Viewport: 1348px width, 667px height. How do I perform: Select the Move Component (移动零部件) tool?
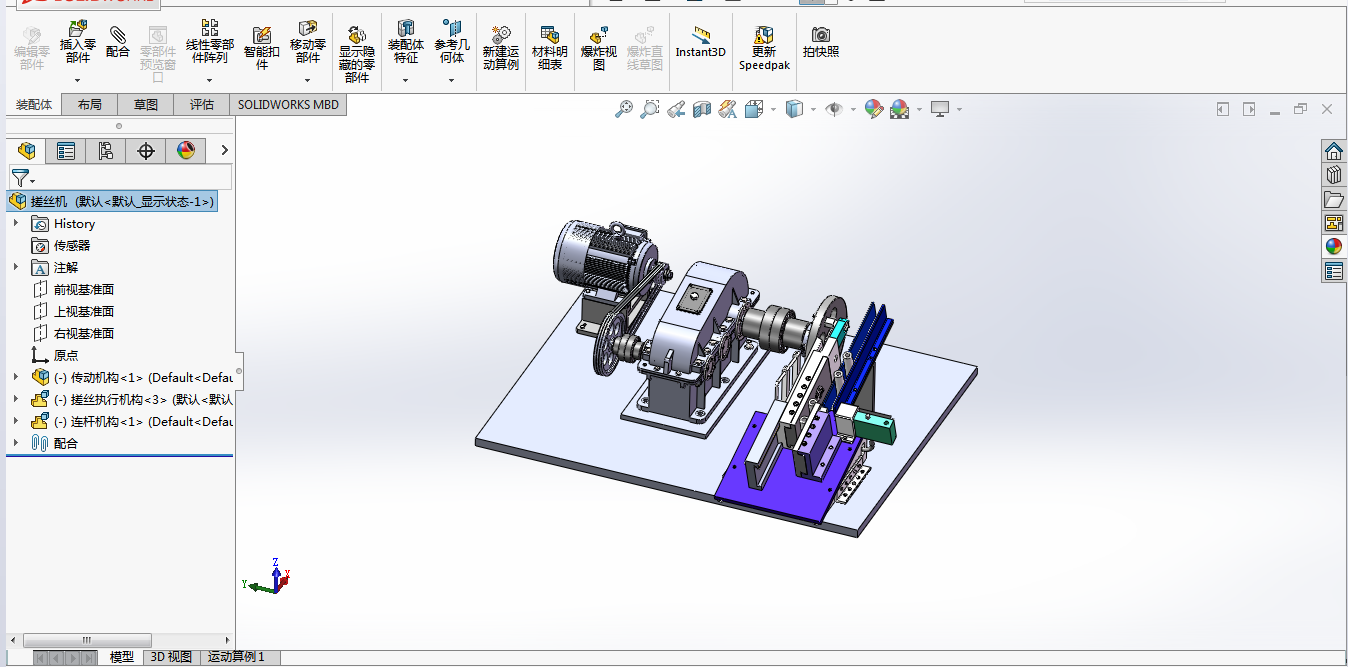click(x=308, y=42)
